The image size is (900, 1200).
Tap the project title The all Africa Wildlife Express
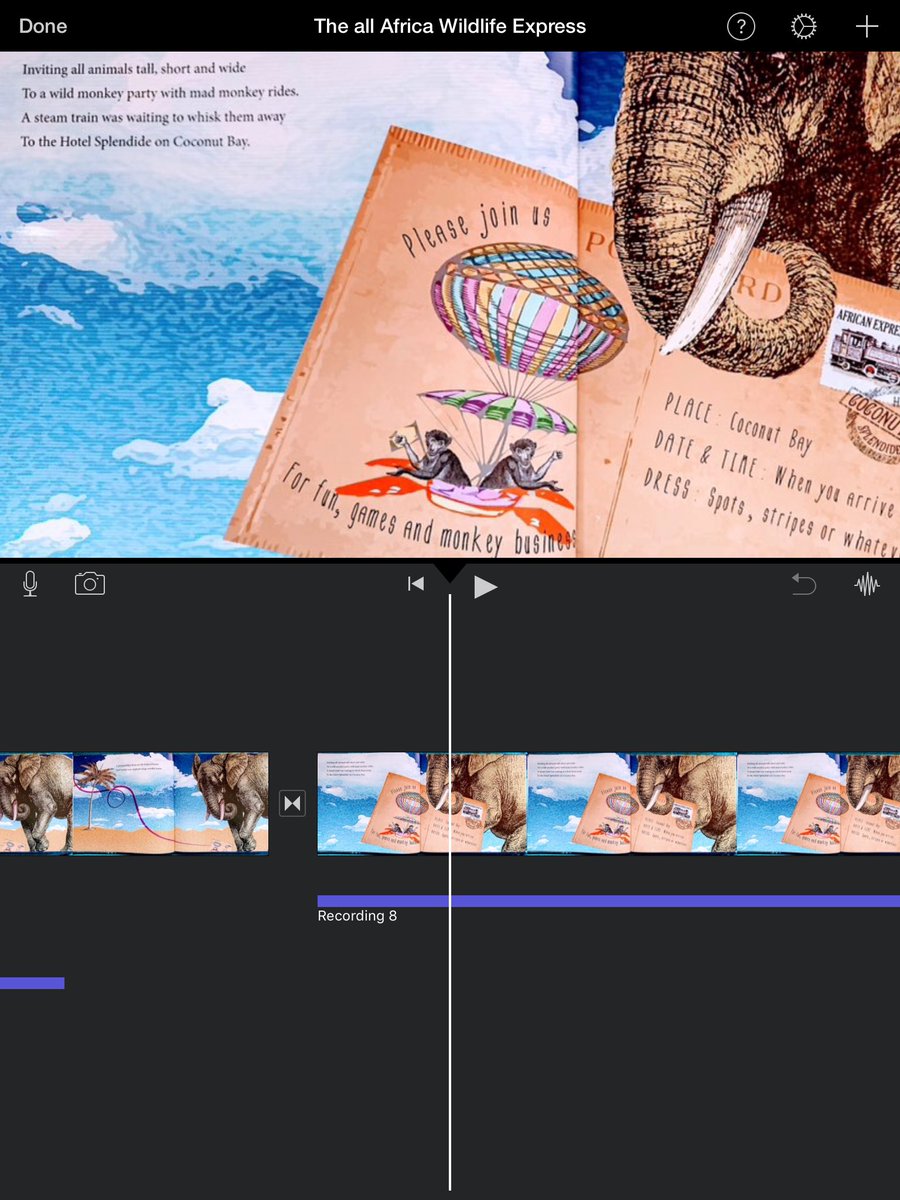tap(450, 26)
